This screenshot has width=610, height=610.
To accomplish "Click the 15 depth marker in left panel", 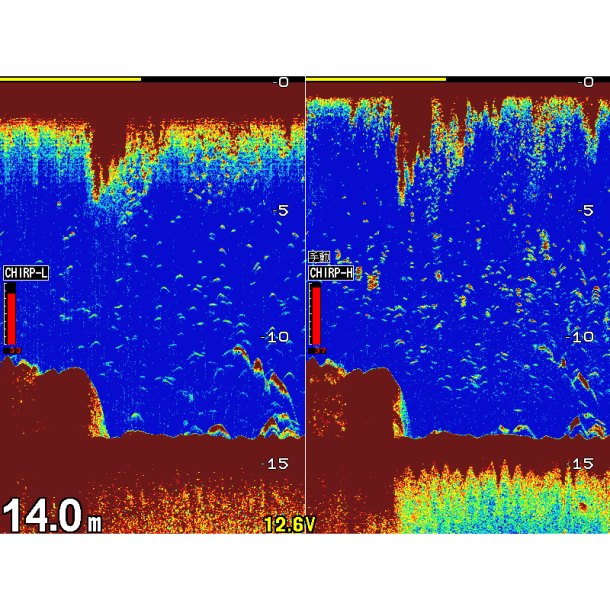I will (x=278, y=464).
